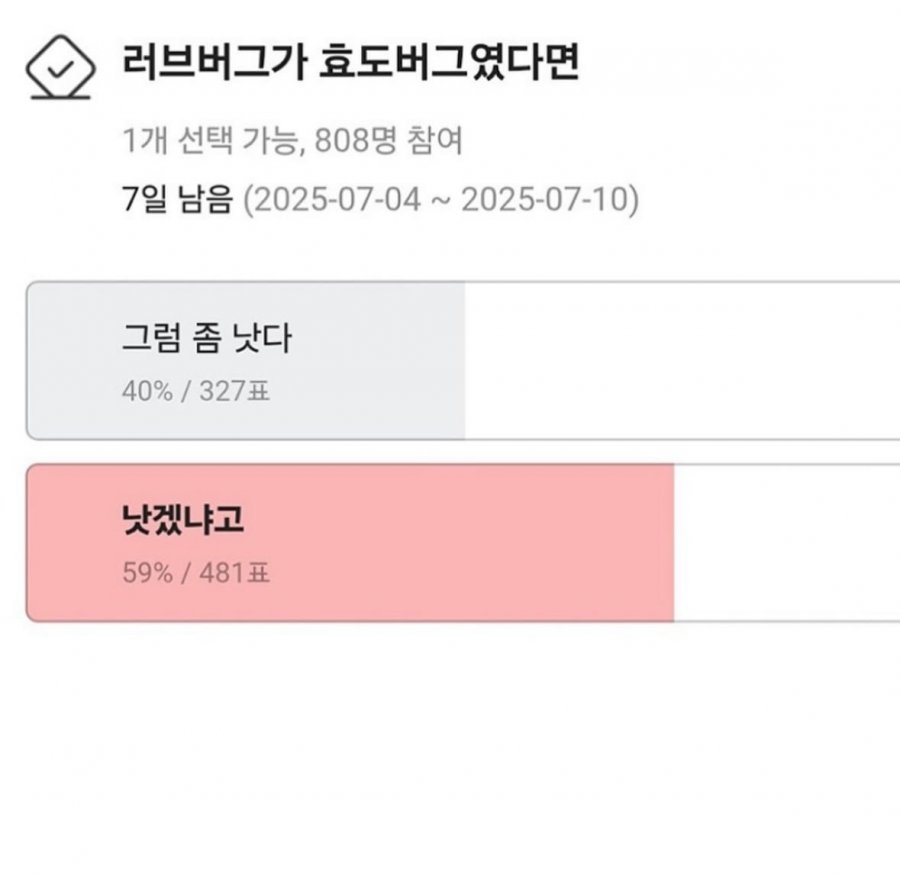
Task: Click the bold '낫겠냐고' option label text
Action: [x=183, y=519]
